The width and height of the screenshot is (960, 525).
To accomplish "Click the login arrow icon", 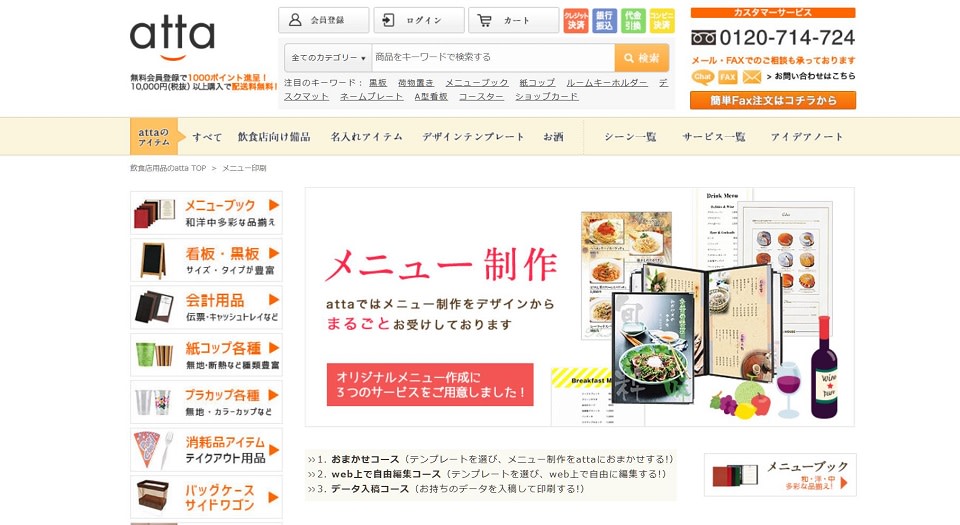I will [388, 20].
